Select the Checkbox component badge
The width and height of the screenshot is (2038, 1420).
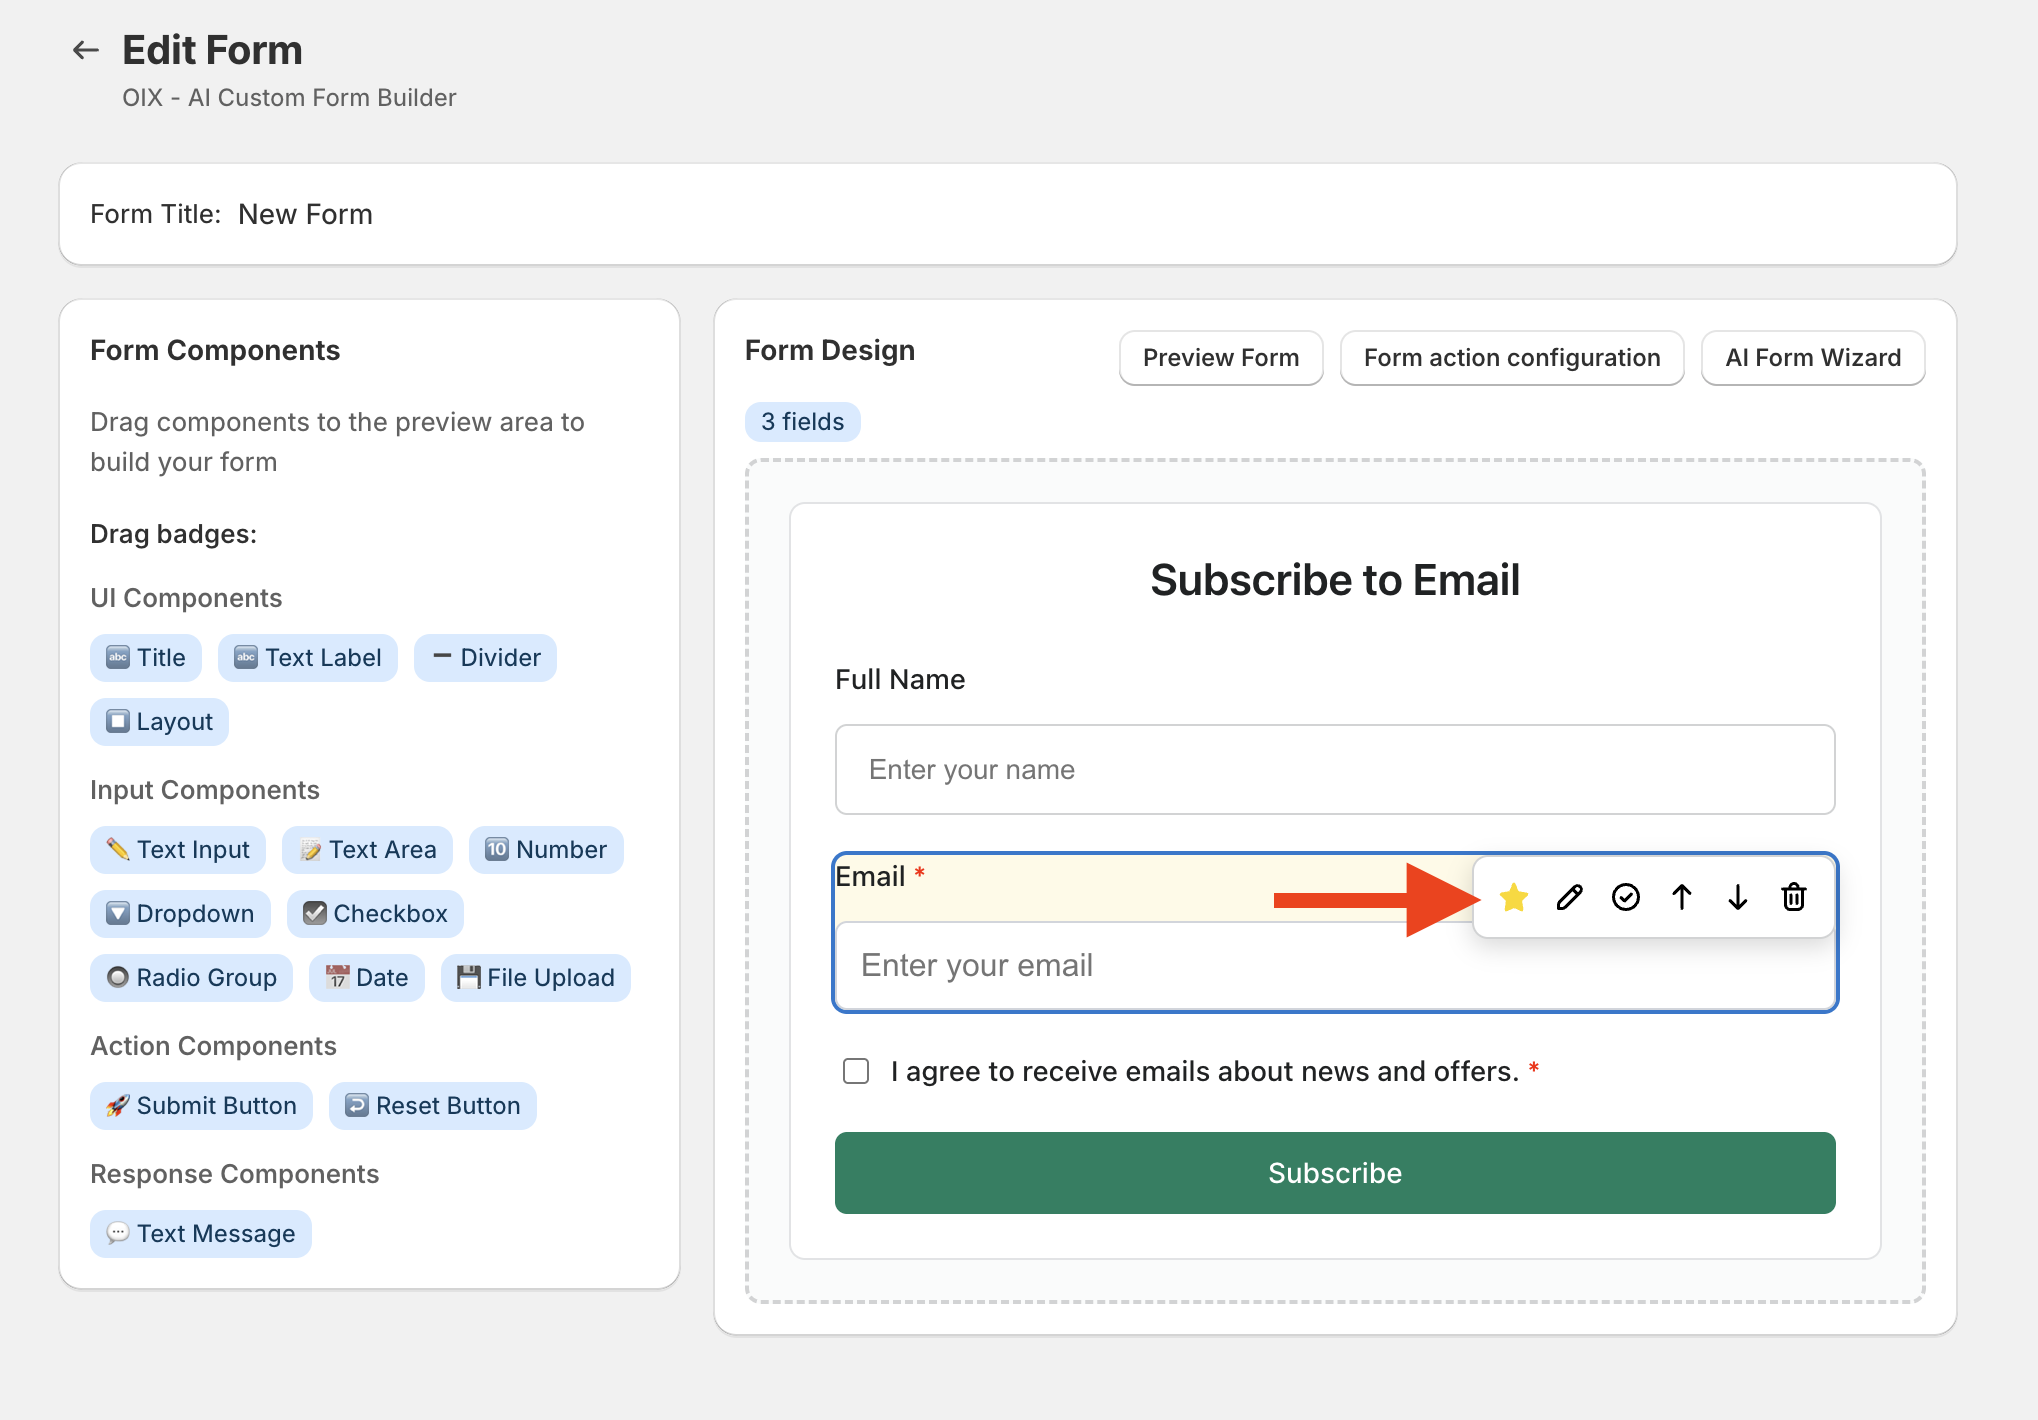tap(375, 913)
